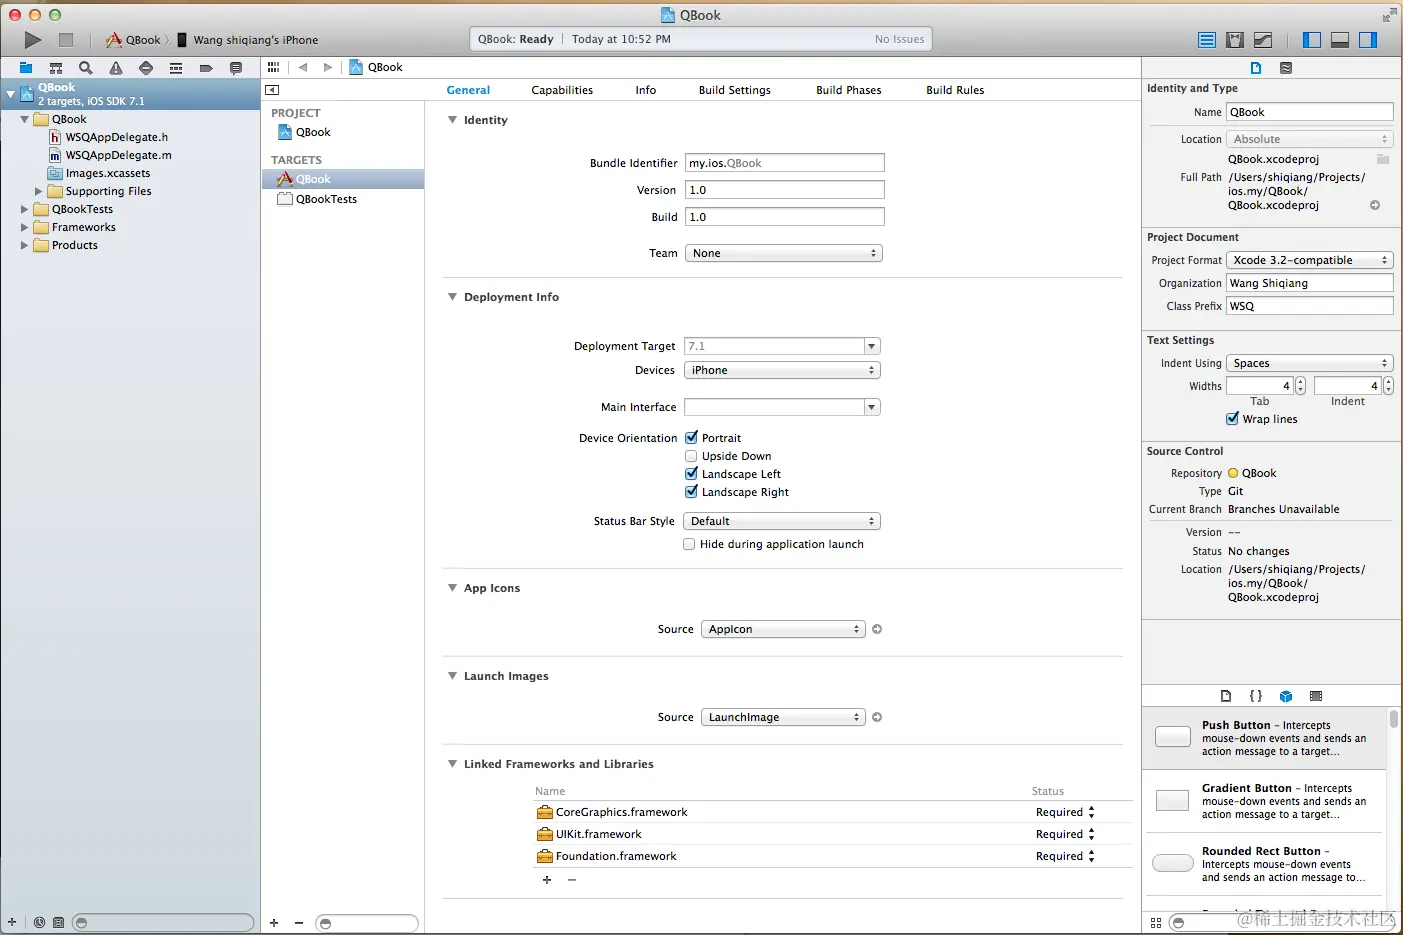1403x935 pixels.
Task: Switch object library to icon view
Action: point(1156,923)
